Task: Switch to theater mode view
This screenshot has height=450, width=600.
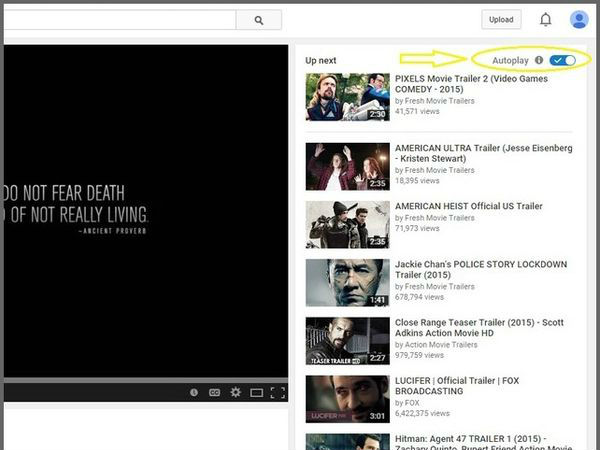Action: pyautogui.click(x=256, y=393)
